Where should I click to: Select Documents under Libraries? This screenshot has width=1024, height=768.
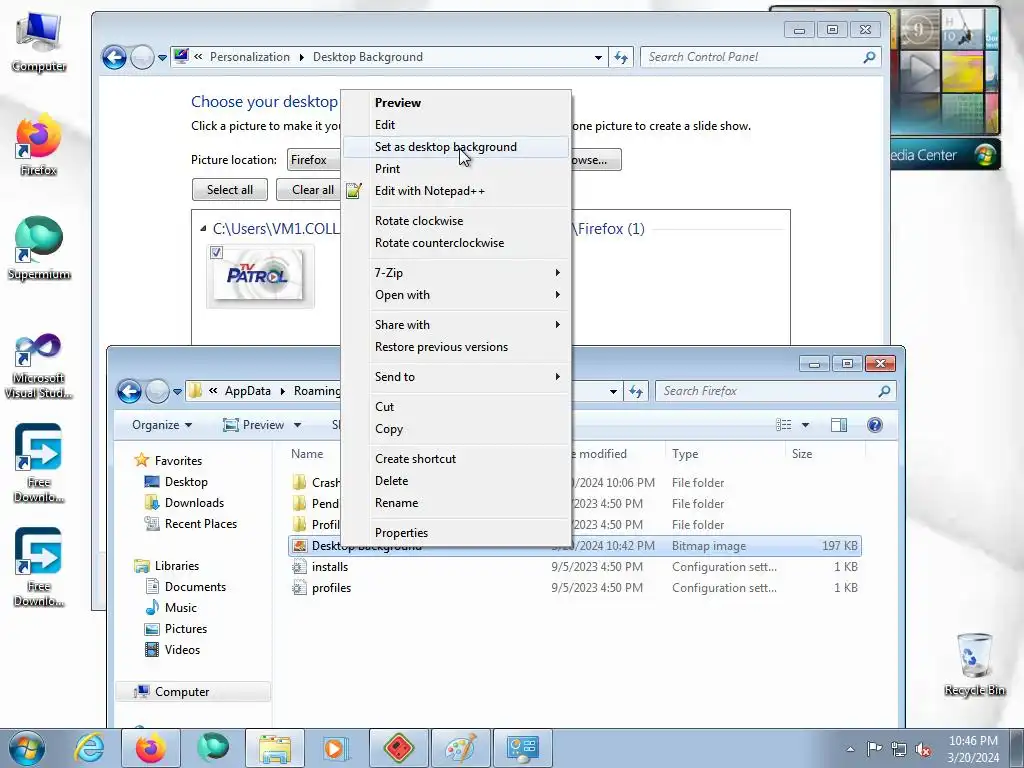pos(195,587)
